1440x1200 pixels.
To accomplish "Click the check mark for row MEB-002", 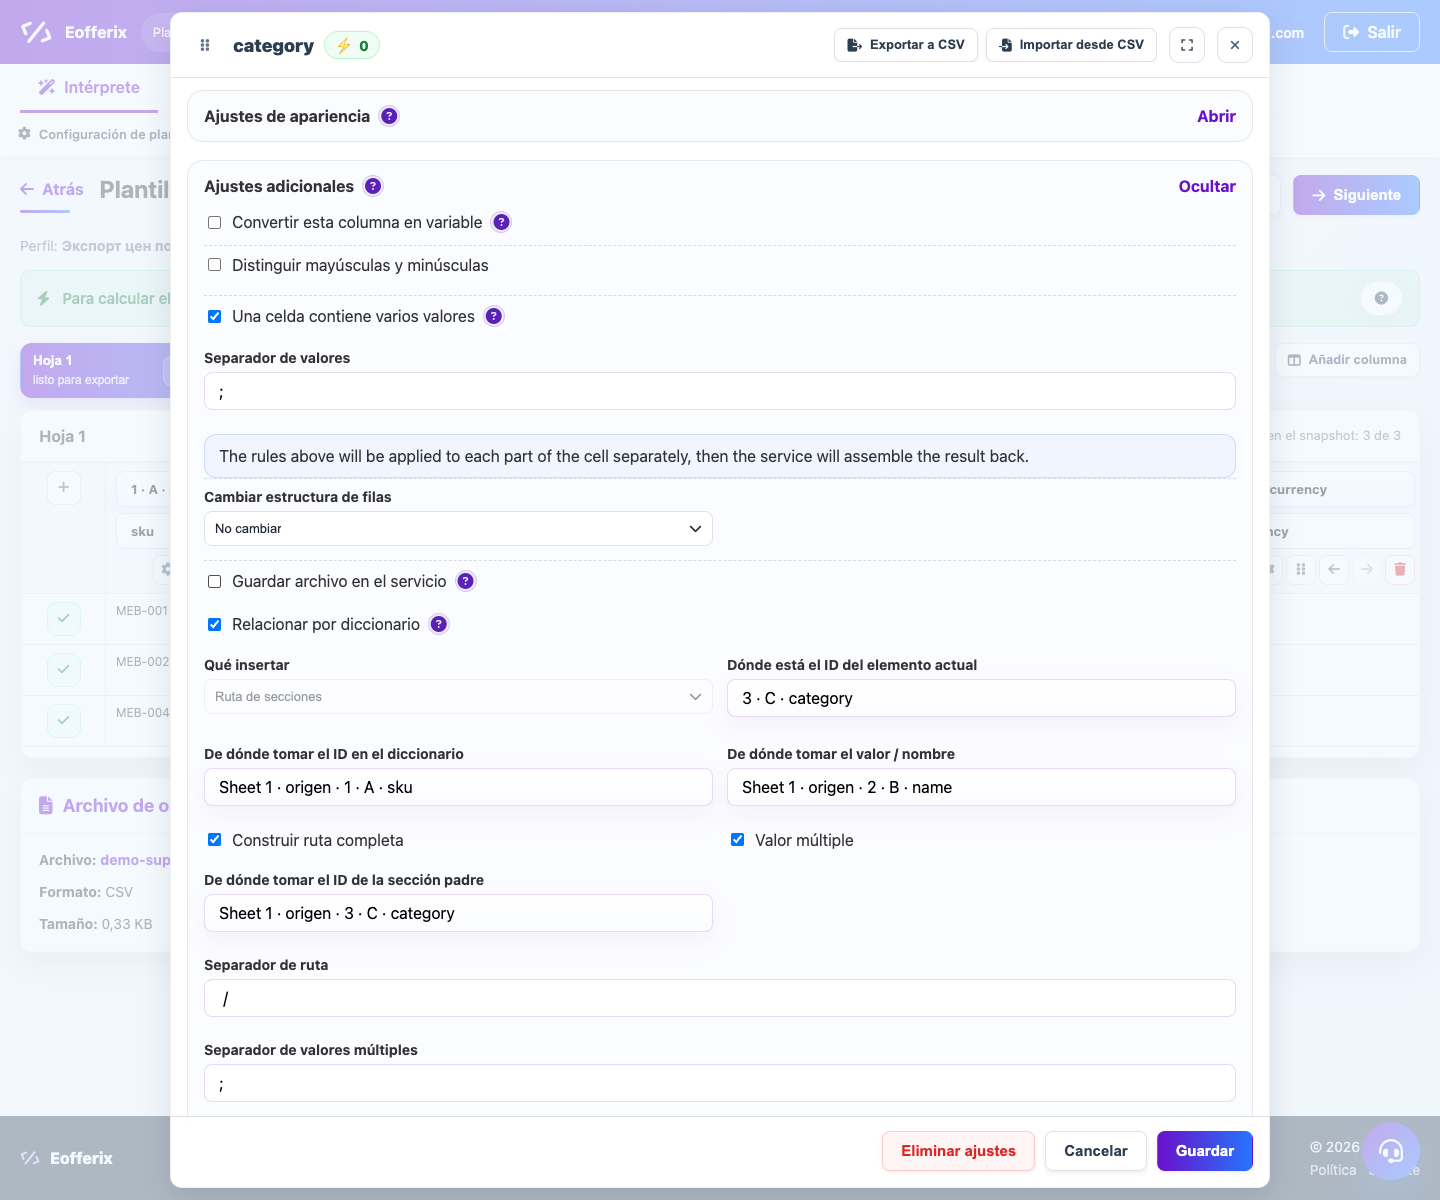I will pos(63,669).
